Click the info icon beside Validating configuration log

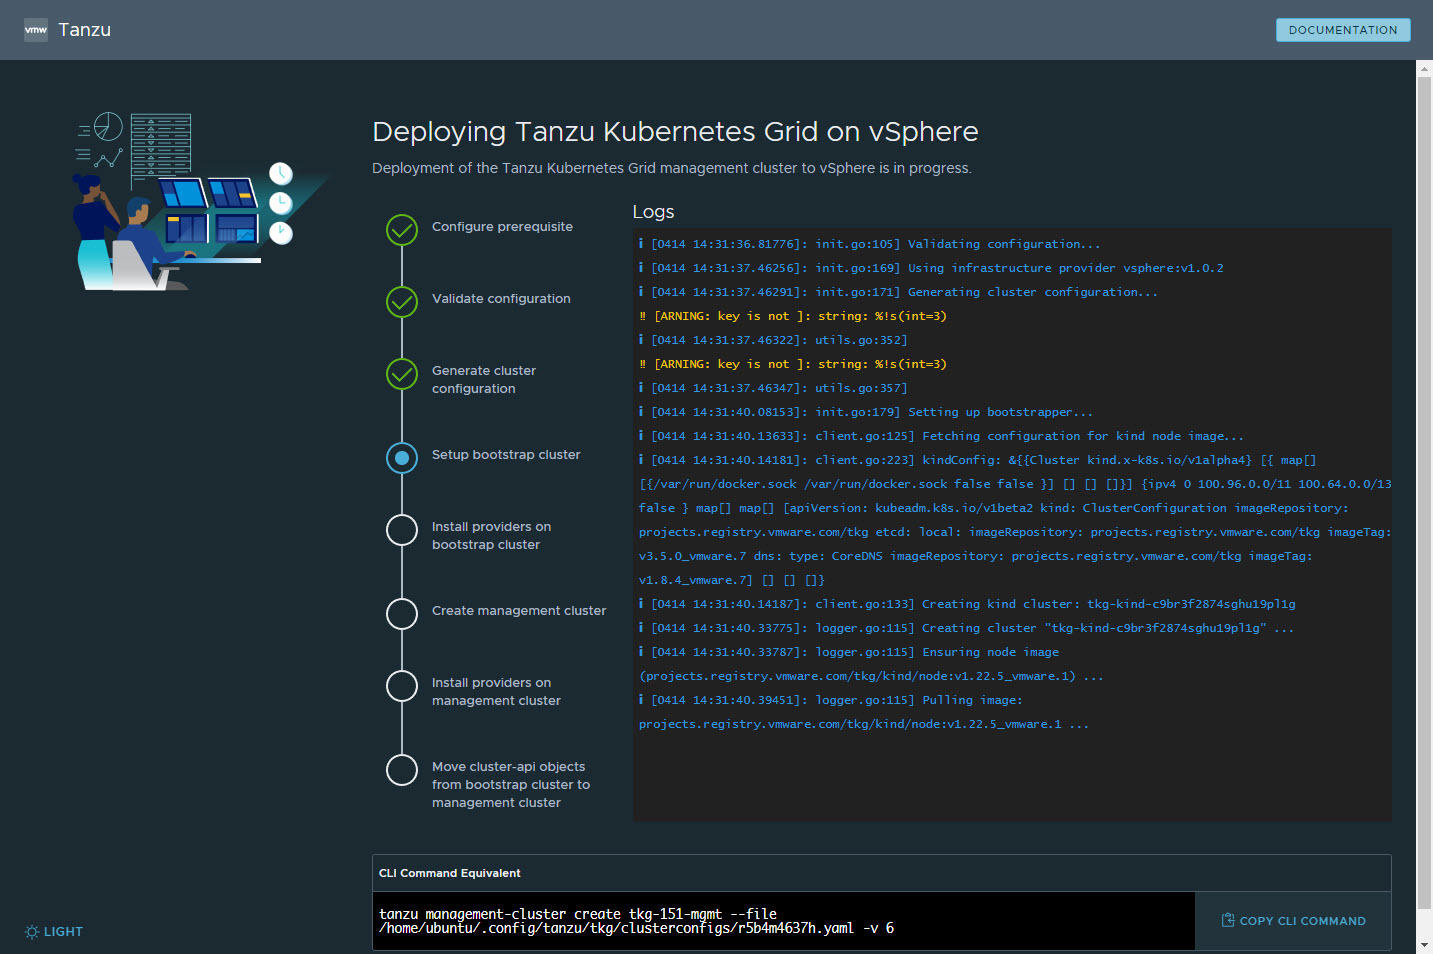click(x=642, y=244)
